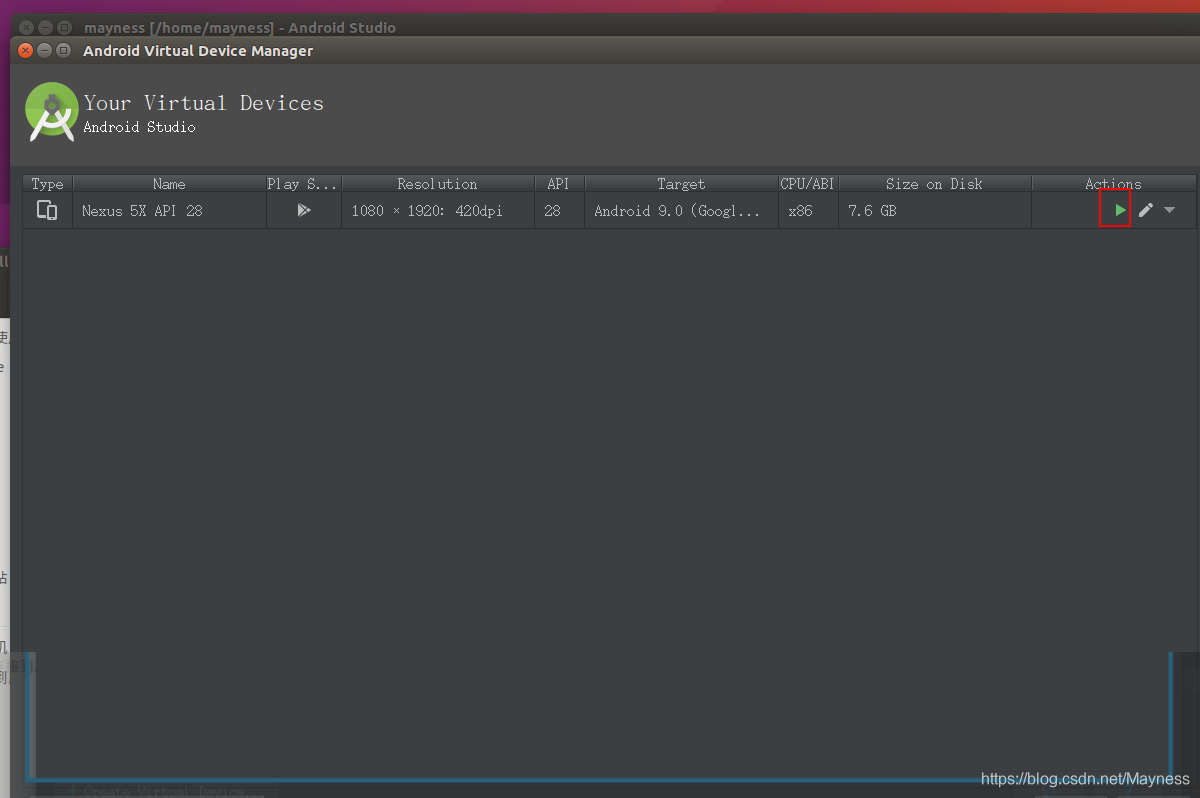The width and height of the screenshot is (1200, 798).
Task: Open more actions dropdown for Nexus 5X
Action: tap(1169, 210)
